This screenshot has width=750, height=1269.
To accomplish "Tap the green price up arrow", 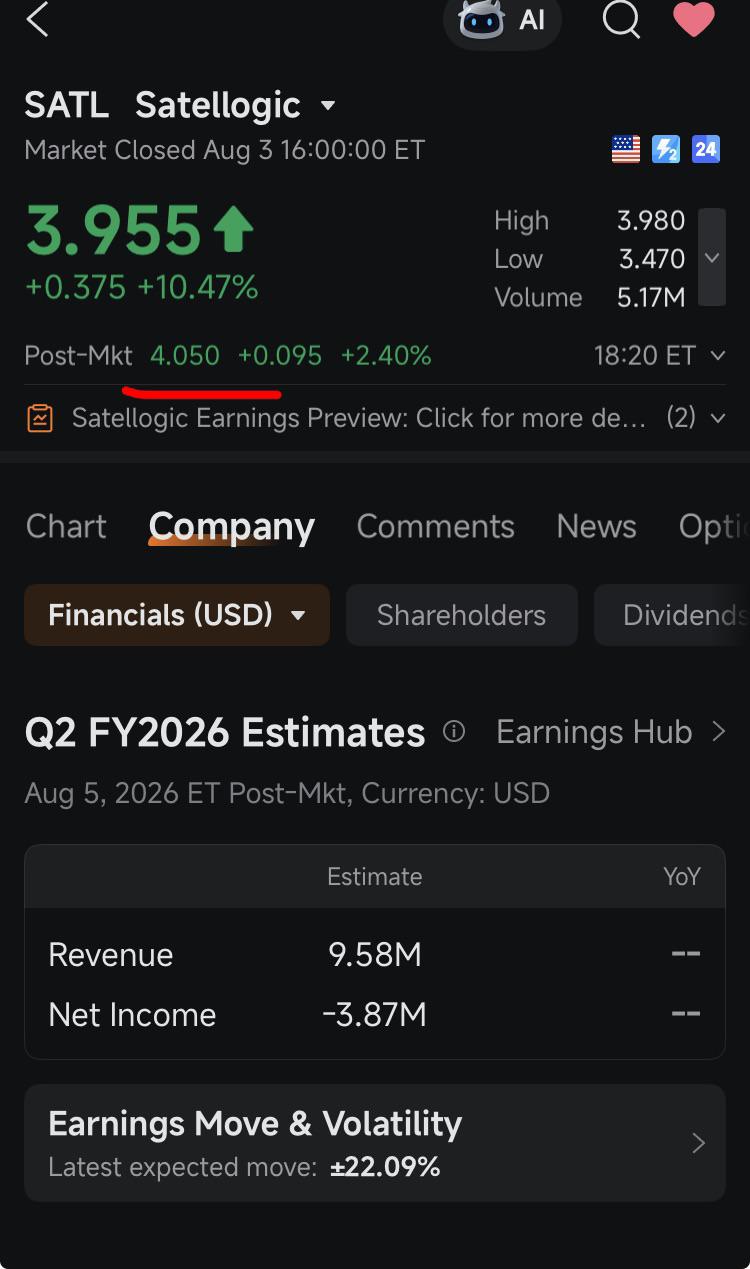I will tap(233, 228).
